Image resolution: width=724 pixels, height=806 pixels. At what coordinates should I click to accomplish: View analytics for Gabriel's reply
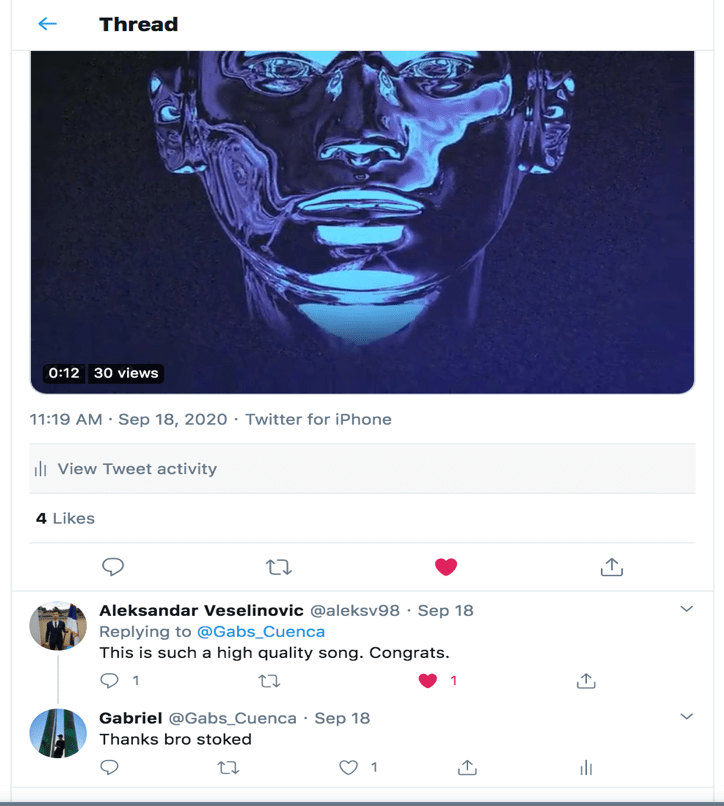pyautogui.click(x=586, y=768)
